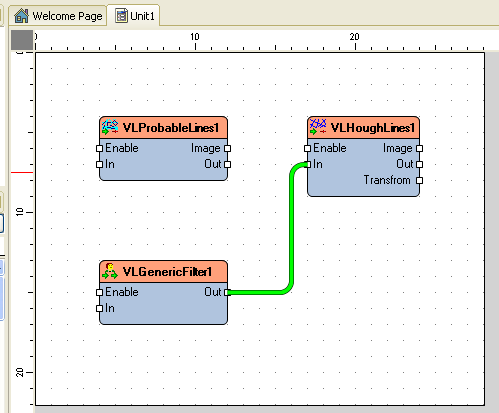Viewport: 499px width, 413px height.
Task: Click the Enable pin of VLGenericFilter1
Action: (x=99, y=292)
